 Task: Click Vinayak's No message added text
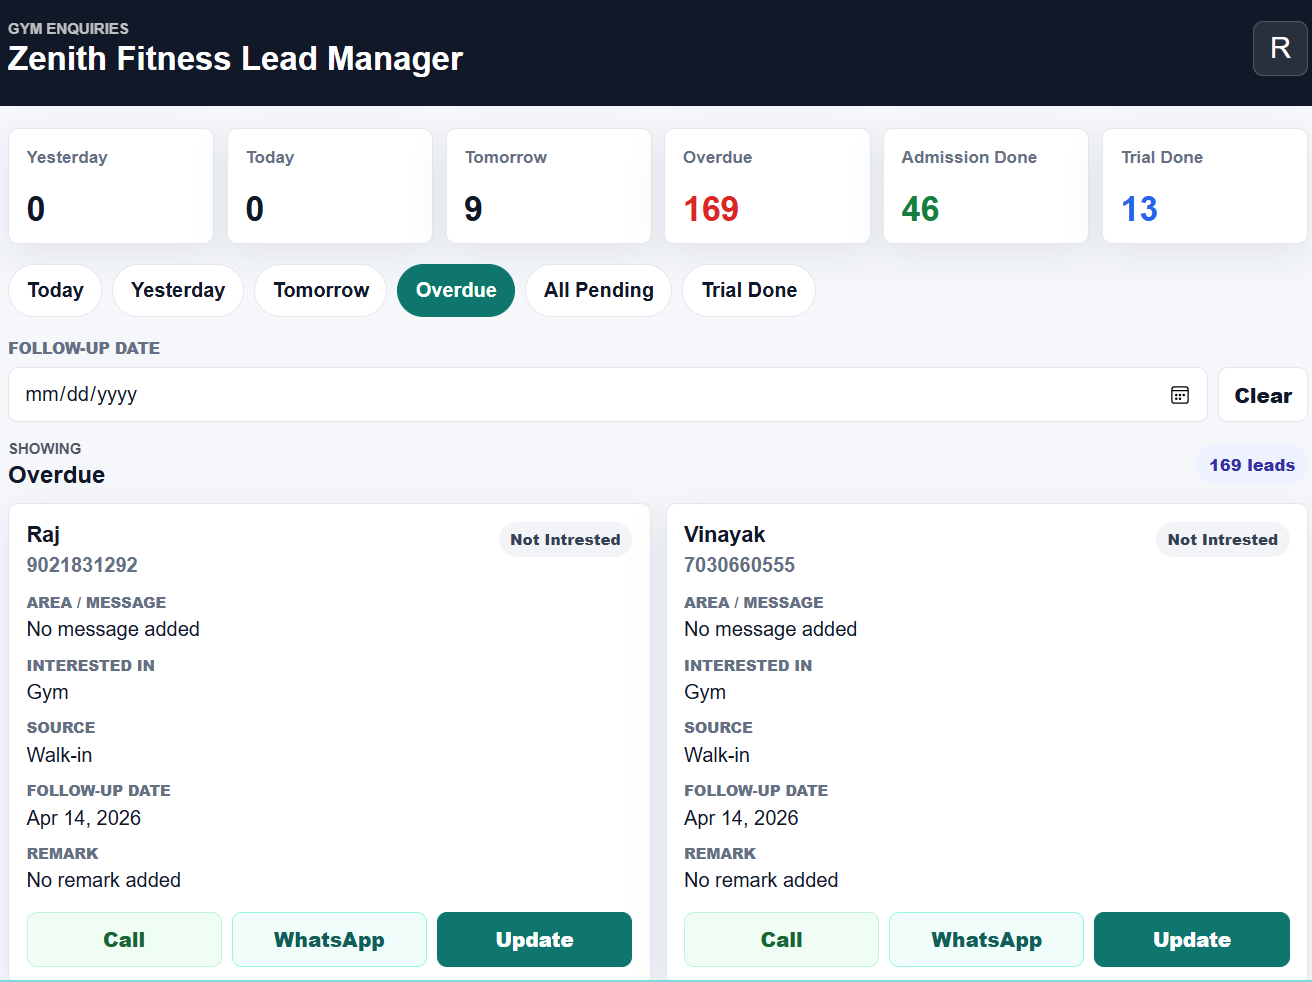(x=770, y=629)
